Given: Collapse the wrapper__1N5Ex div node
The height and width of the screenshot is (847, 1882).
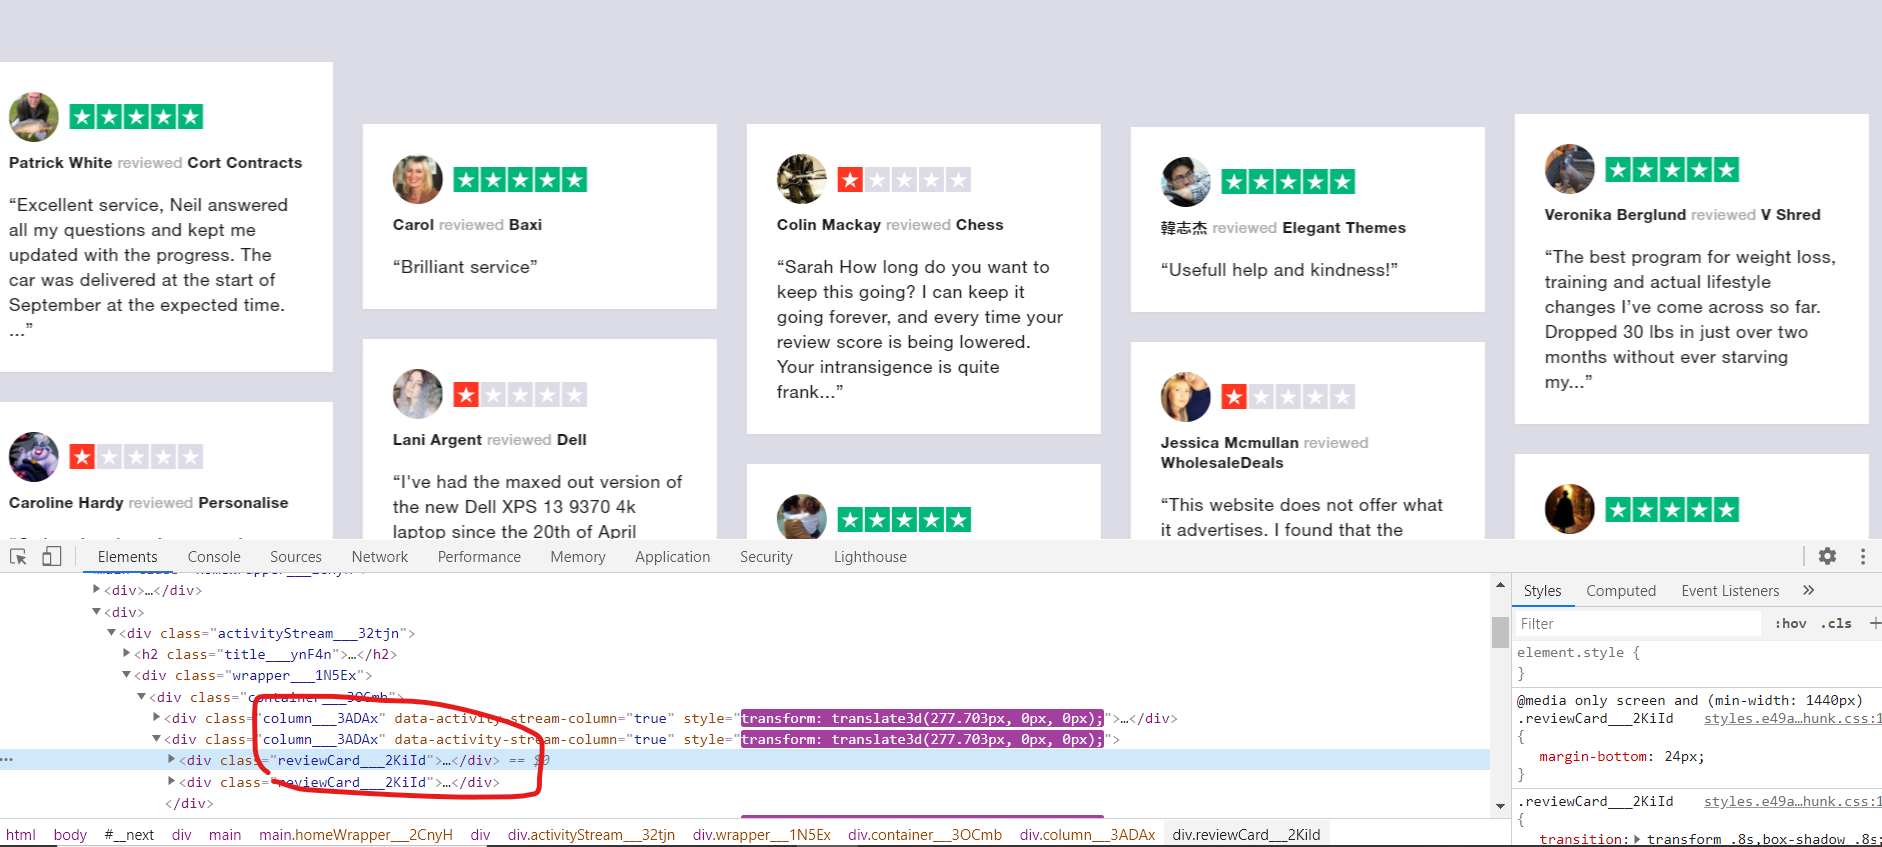Looking at the screenshot, I should (126, 675).
